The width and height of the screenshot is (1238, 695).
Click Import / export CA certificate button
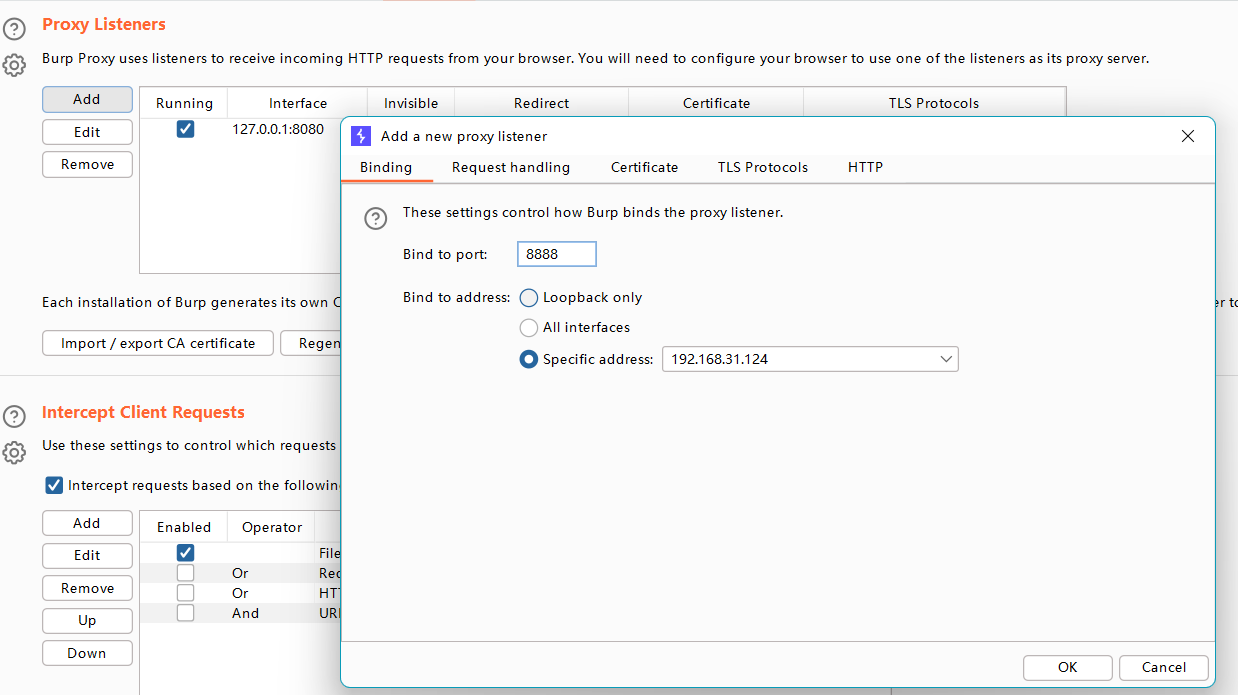[x=158, y=343]
